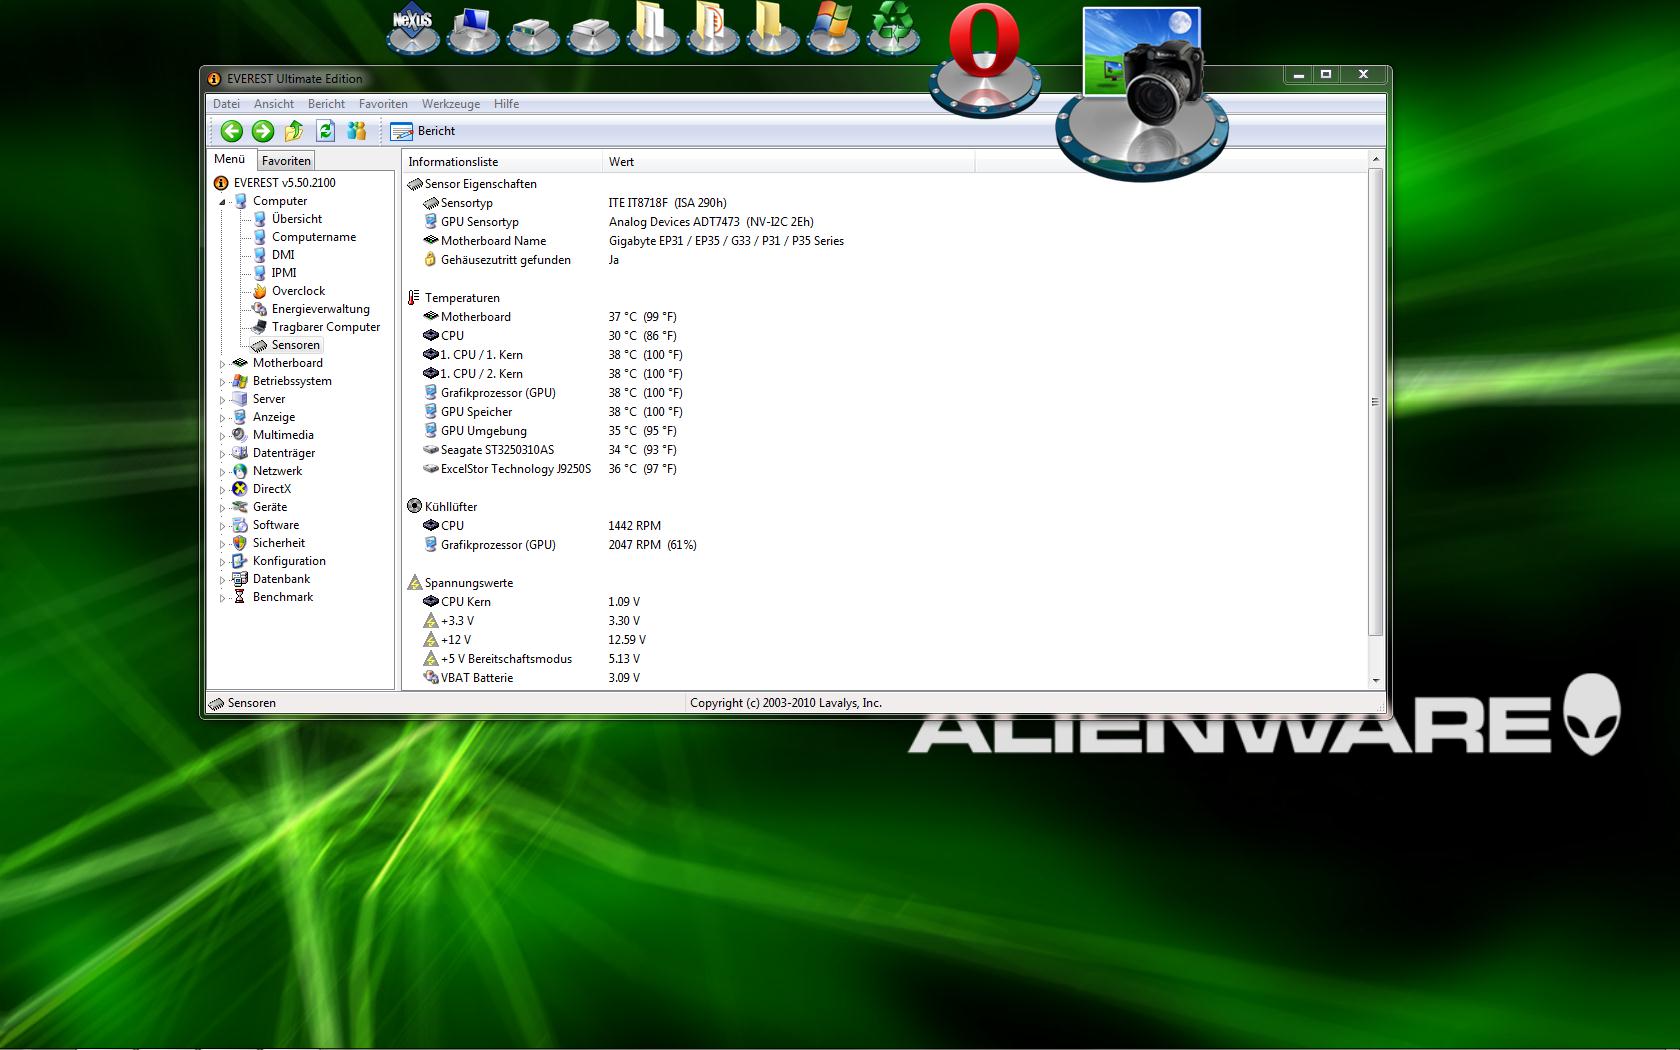Screen dimensions: 1680x1050
Task: Collapse the Computer tree node
Action: [x=222, y=202]
